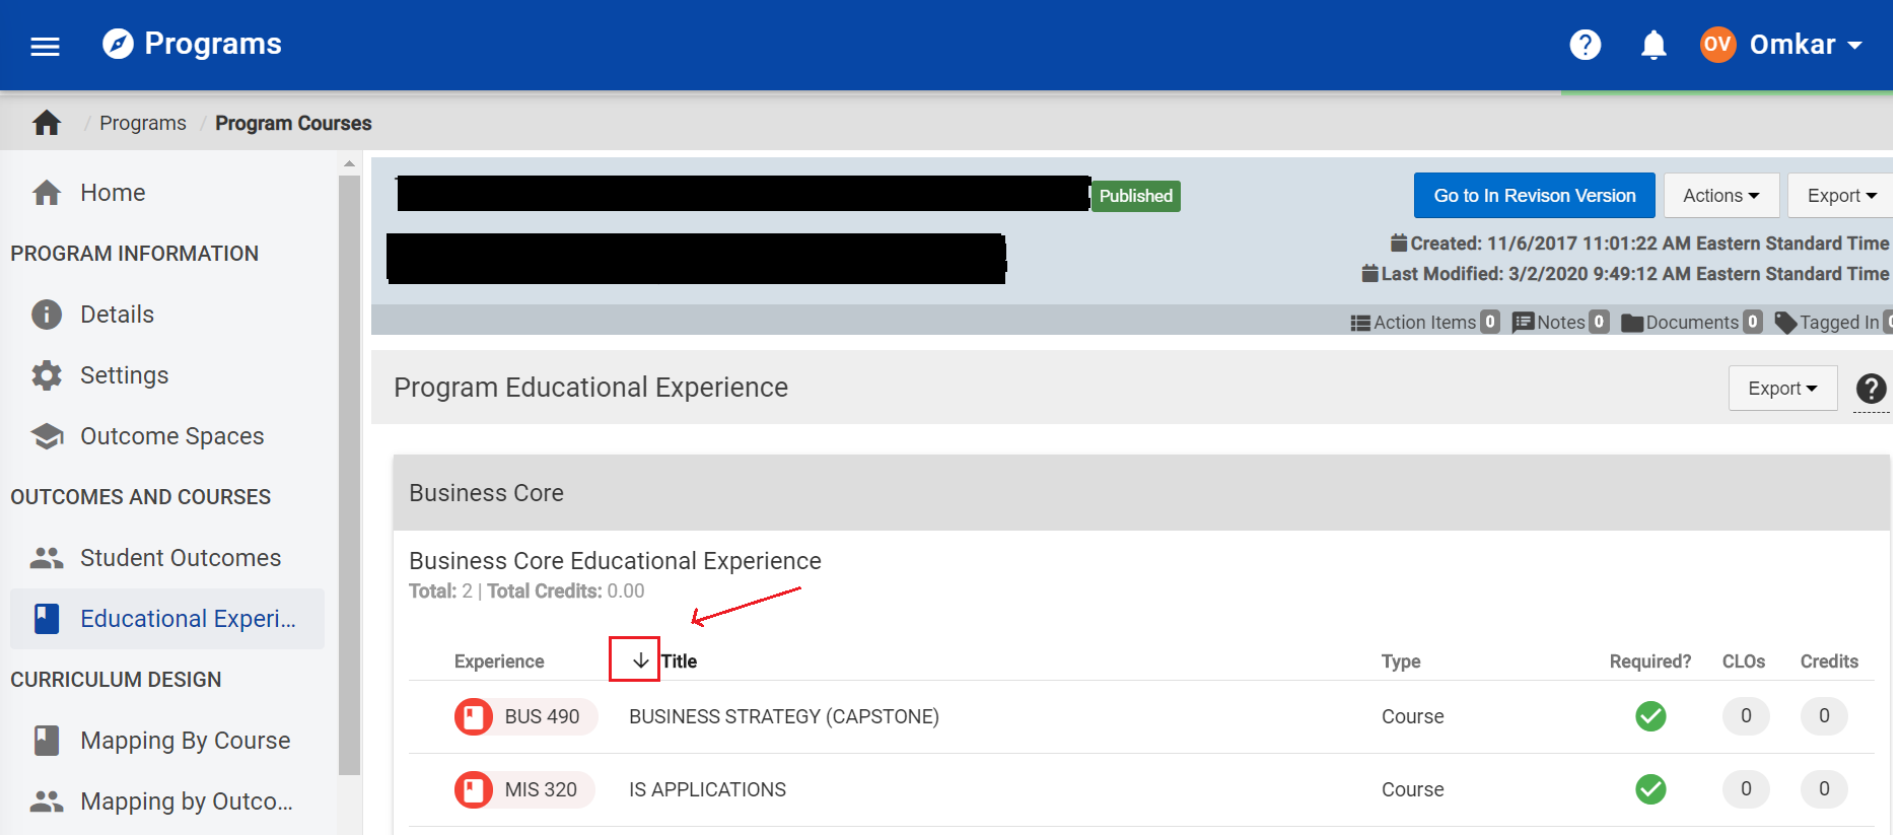Open the BUS 490 experience chip

click(526, 716)
